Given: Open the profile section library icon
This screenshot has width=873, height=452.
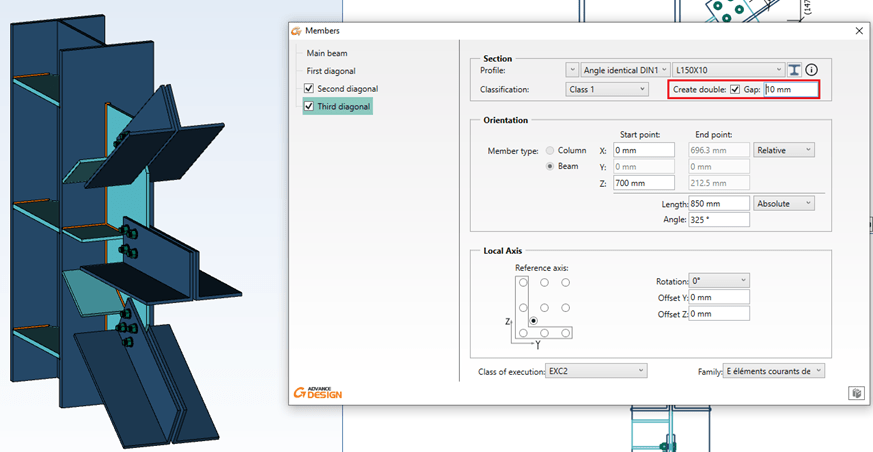Looking at the screenshot, I should [794, 70].
